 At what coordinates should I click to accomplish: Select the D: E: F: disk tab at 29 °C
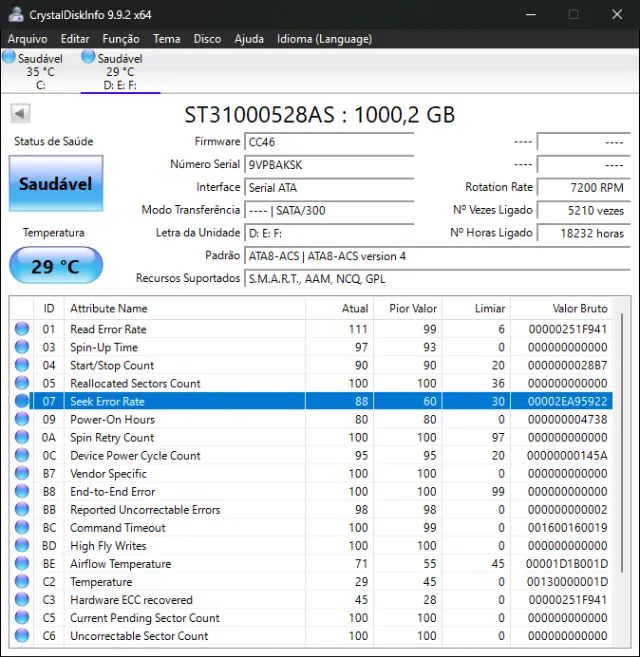(x=120, y=71)
